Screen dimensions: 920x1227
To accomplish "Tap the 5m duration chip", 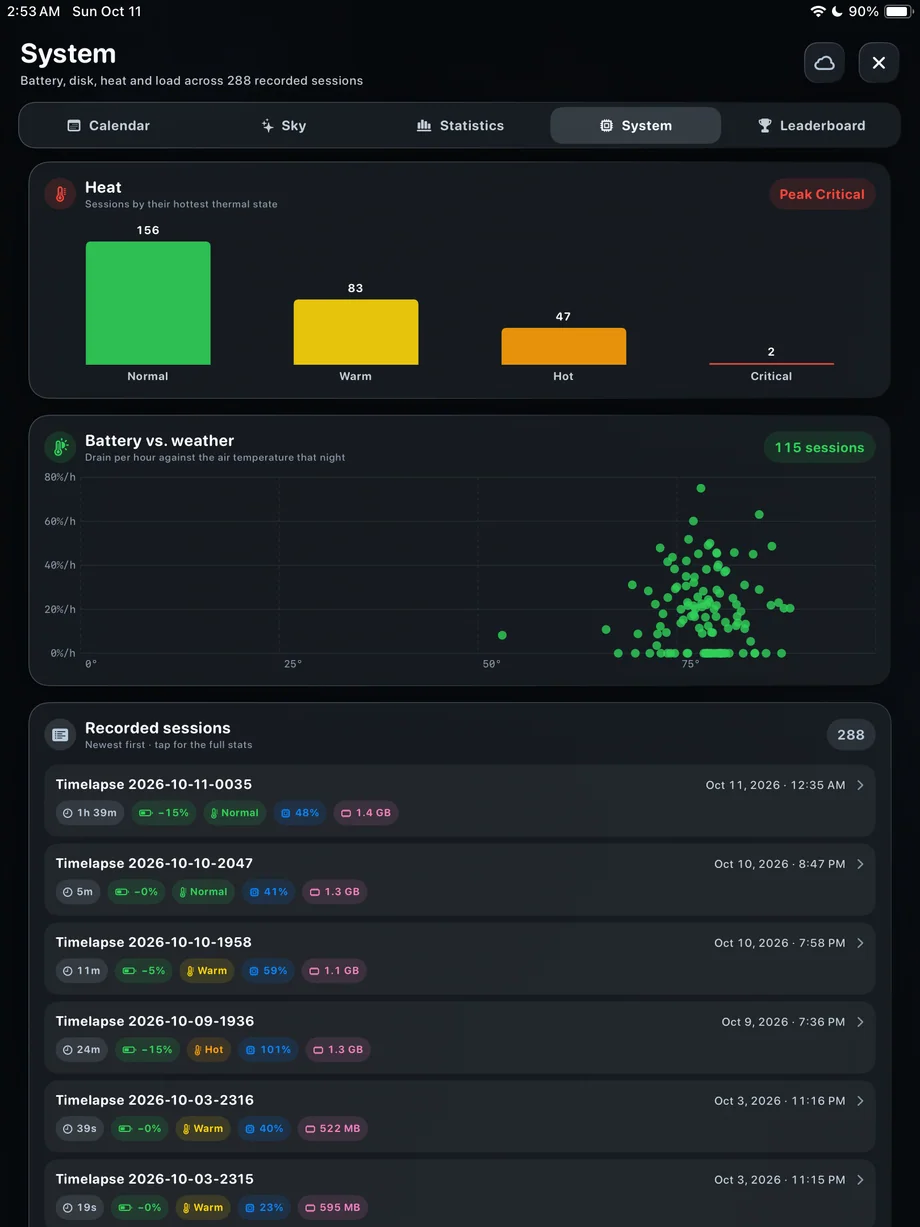I will [78, 892].
